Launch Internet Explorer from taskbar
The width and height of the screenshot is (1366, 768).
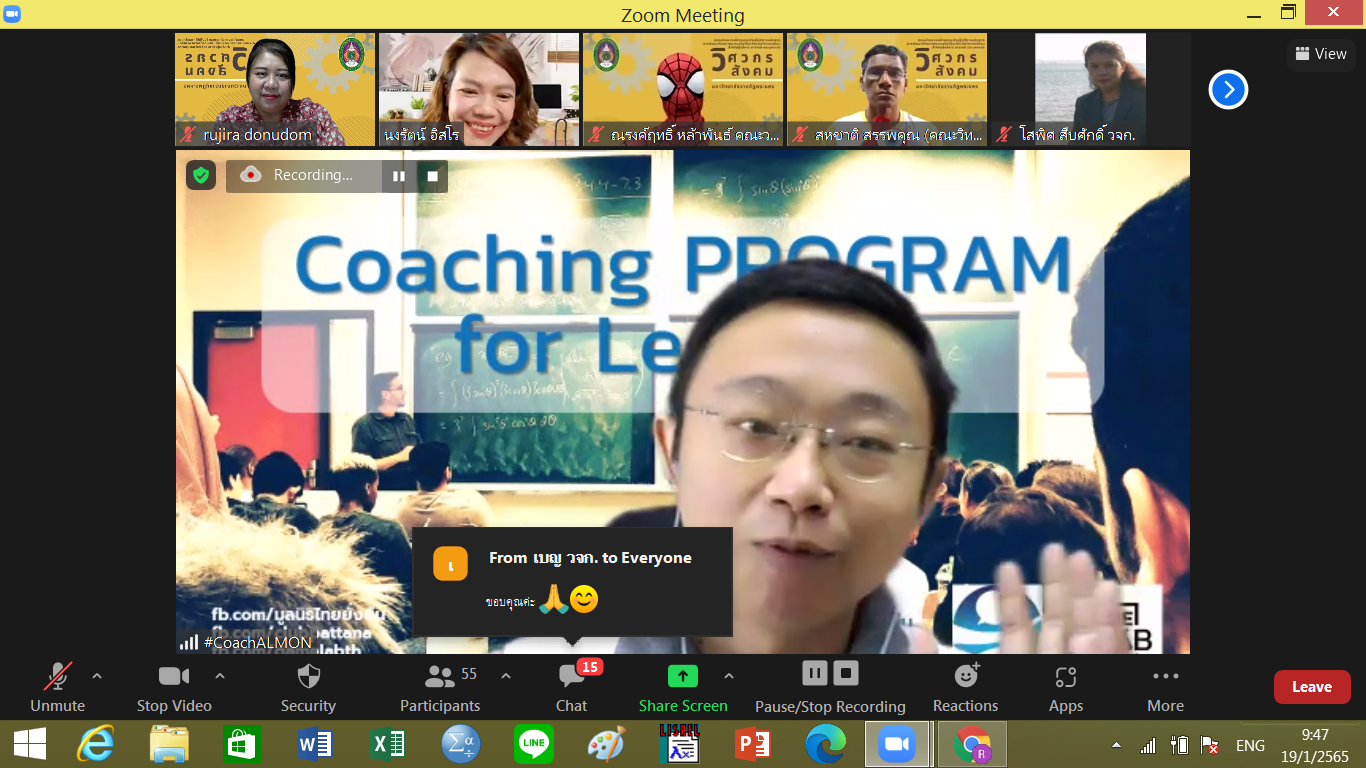[x=97, y=745]
